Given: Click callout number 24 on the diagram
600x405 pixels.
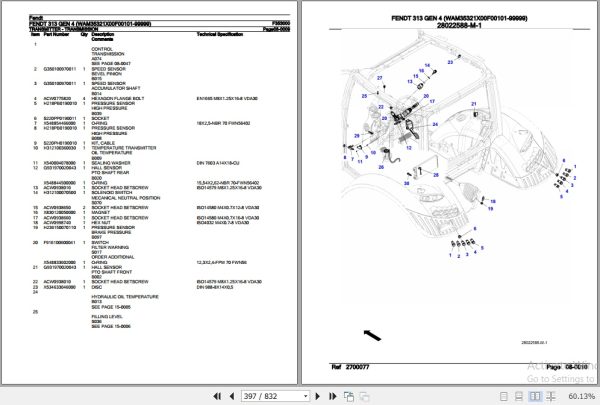Looking at the screenshot, I should tap(435, 124).
